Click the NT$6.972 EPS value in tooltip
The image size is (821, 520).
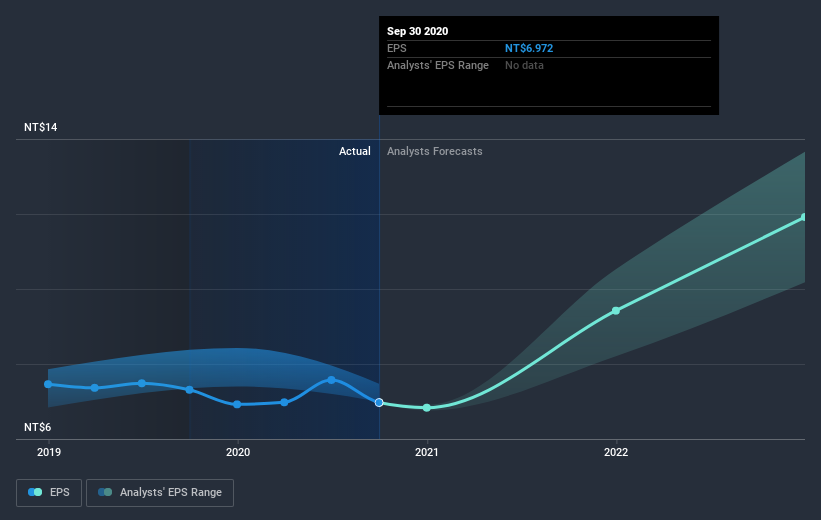pos(529,48)
